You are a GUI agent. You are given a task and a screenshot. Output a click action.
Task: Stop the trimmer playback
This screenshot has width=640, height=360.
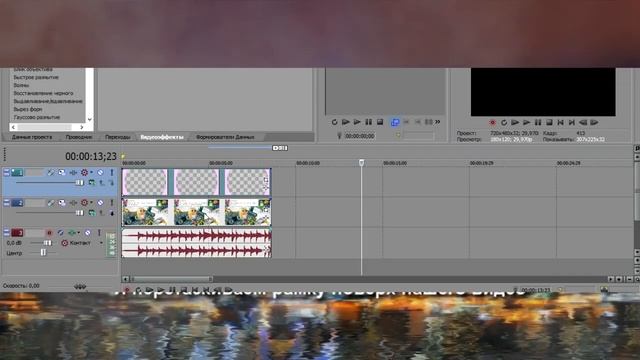click(x=380, y=122)
